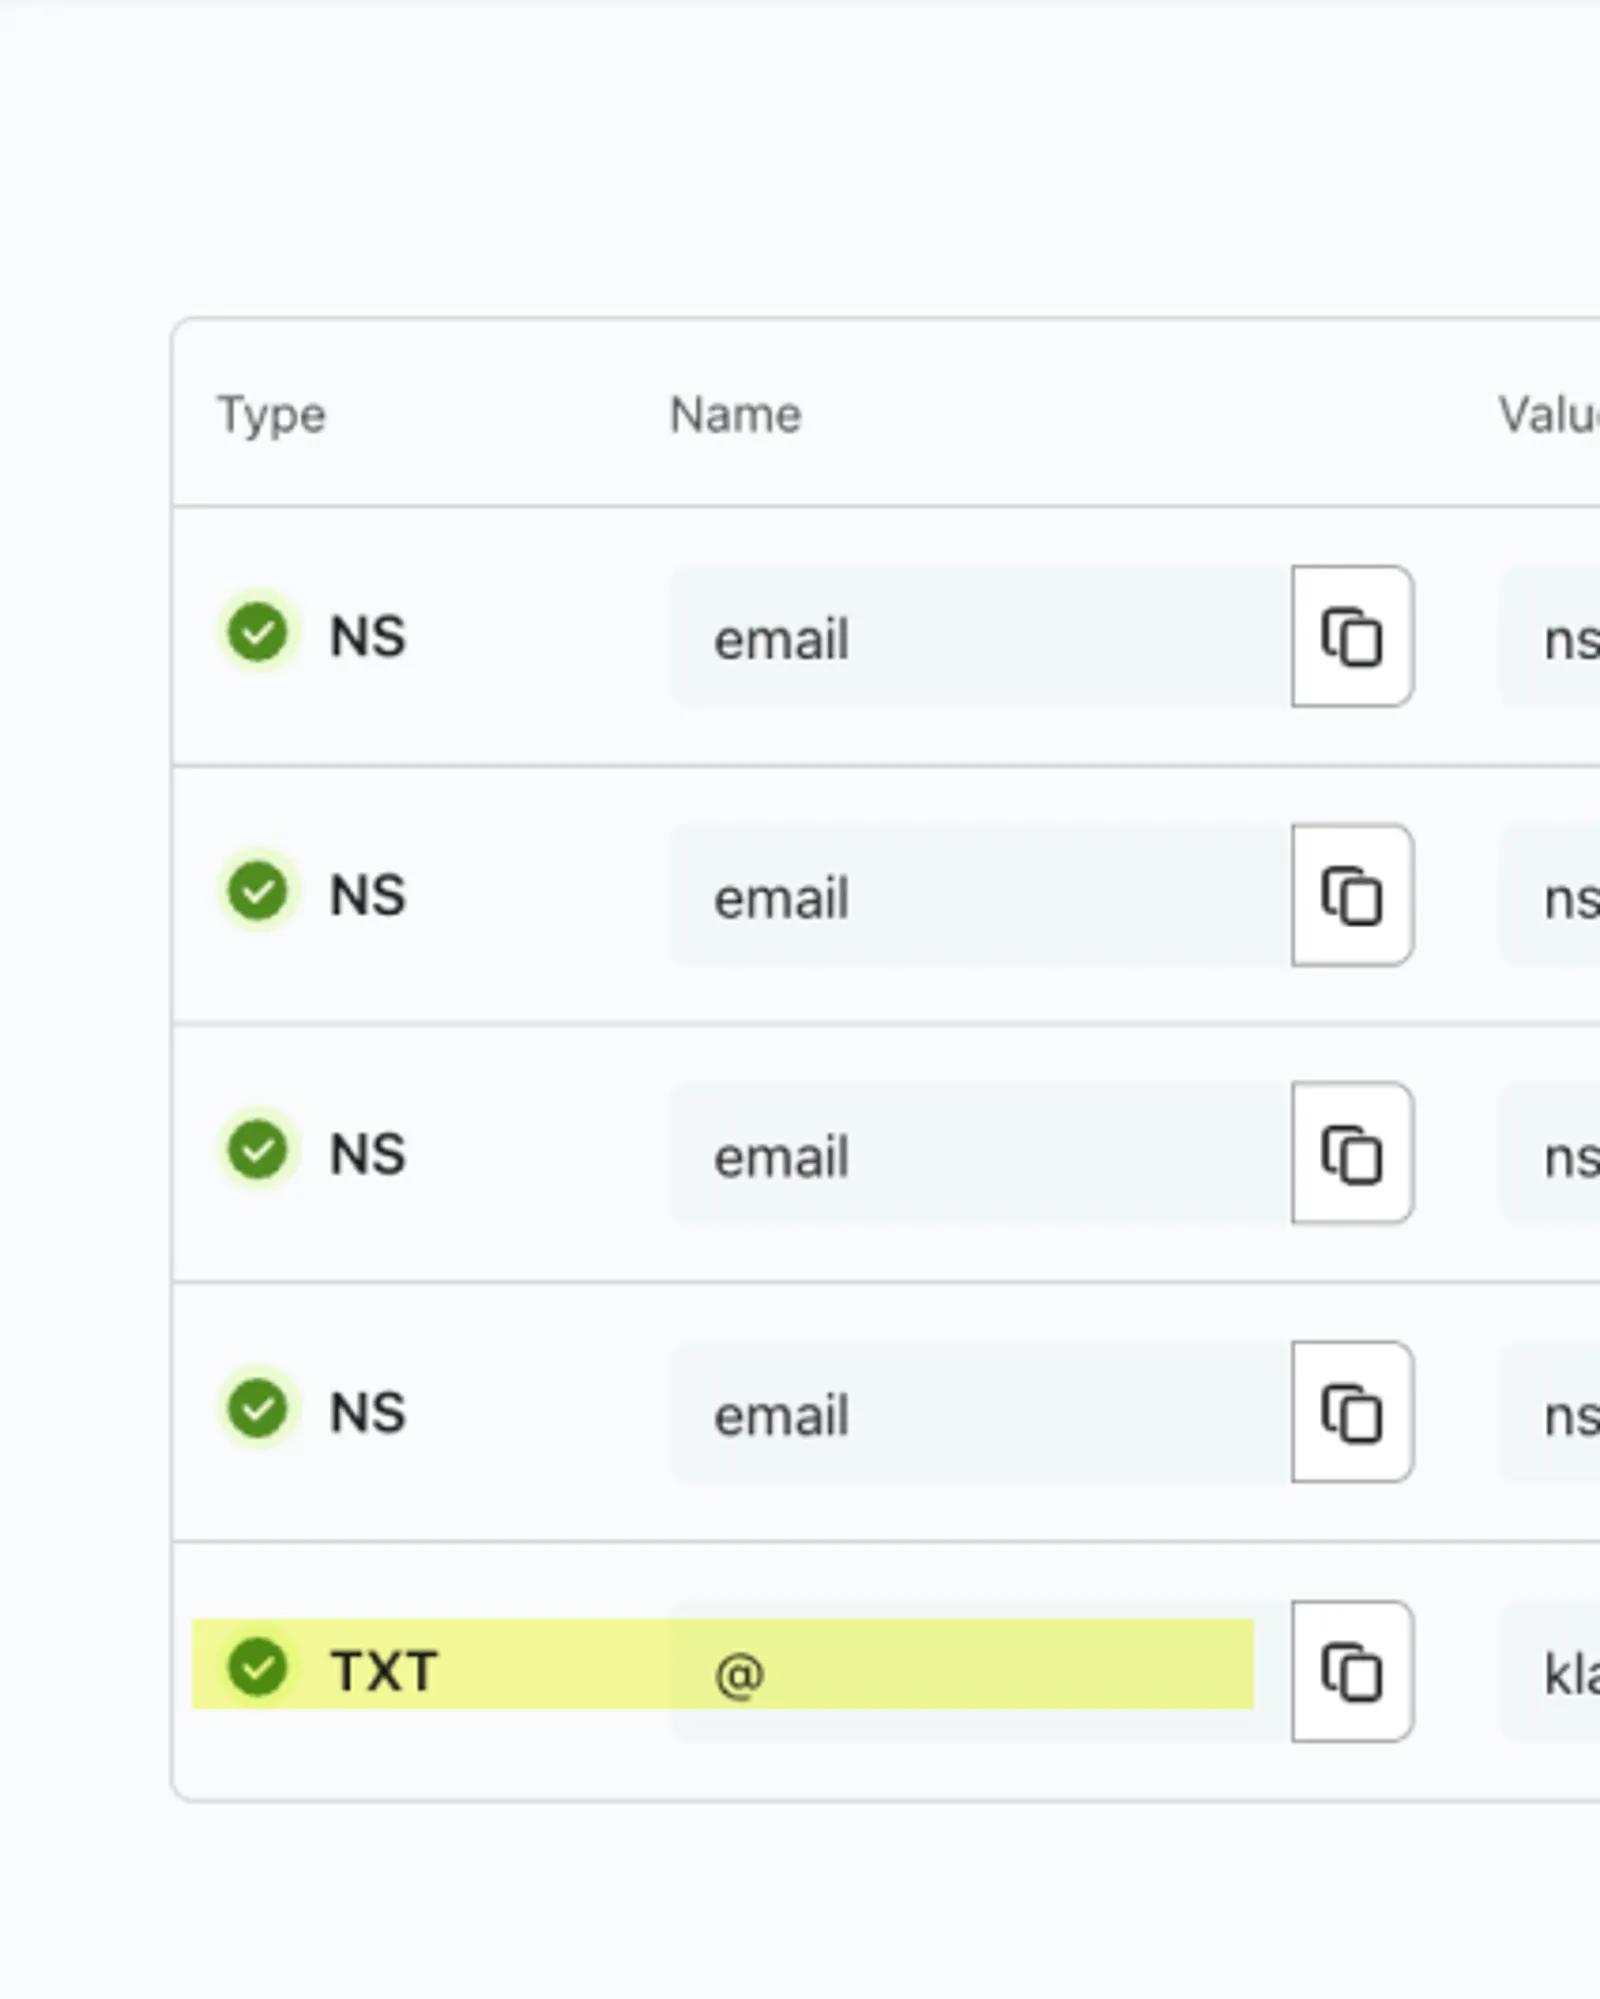
Task: Select the email name field in third row
Action: (980, 1153)
